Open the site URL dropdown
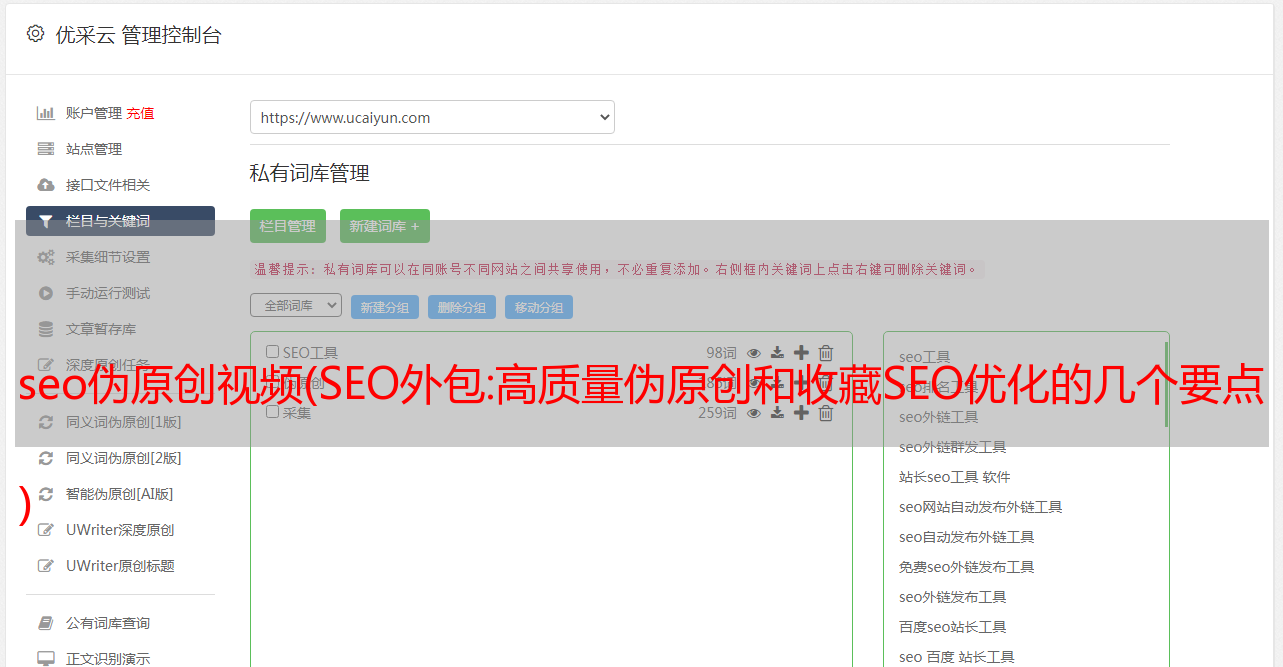This screenshot has width=1283, height=667. (x=432, y=117)
